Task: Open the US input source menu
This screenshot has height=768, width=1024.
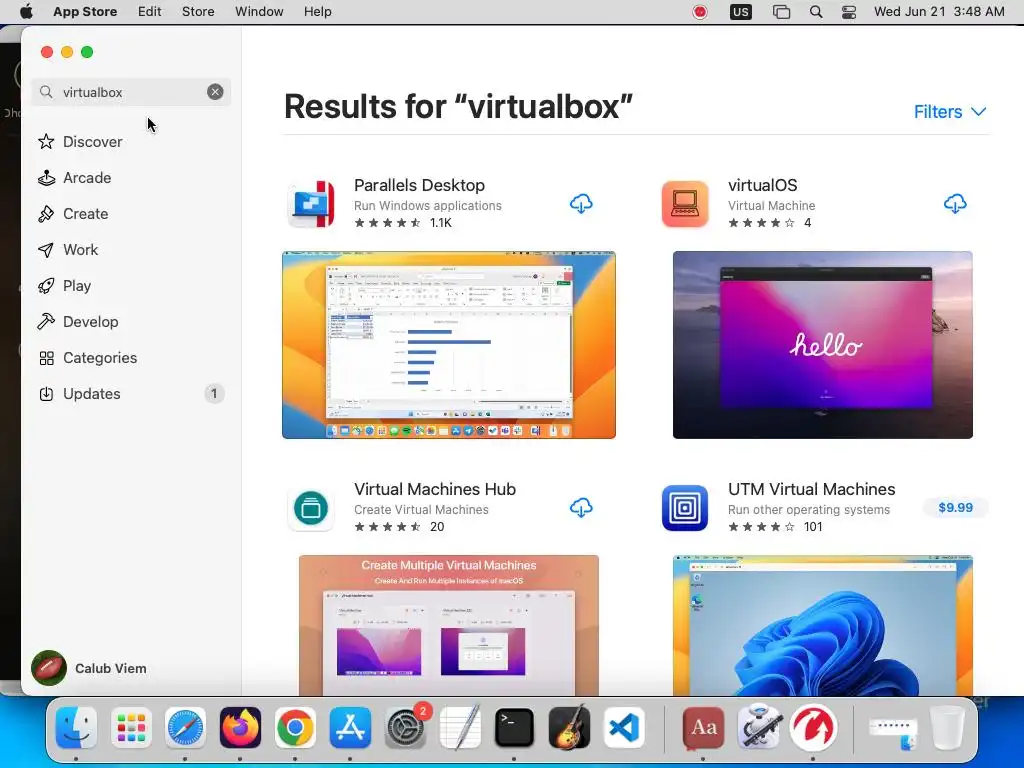Action: pos(741,12)
